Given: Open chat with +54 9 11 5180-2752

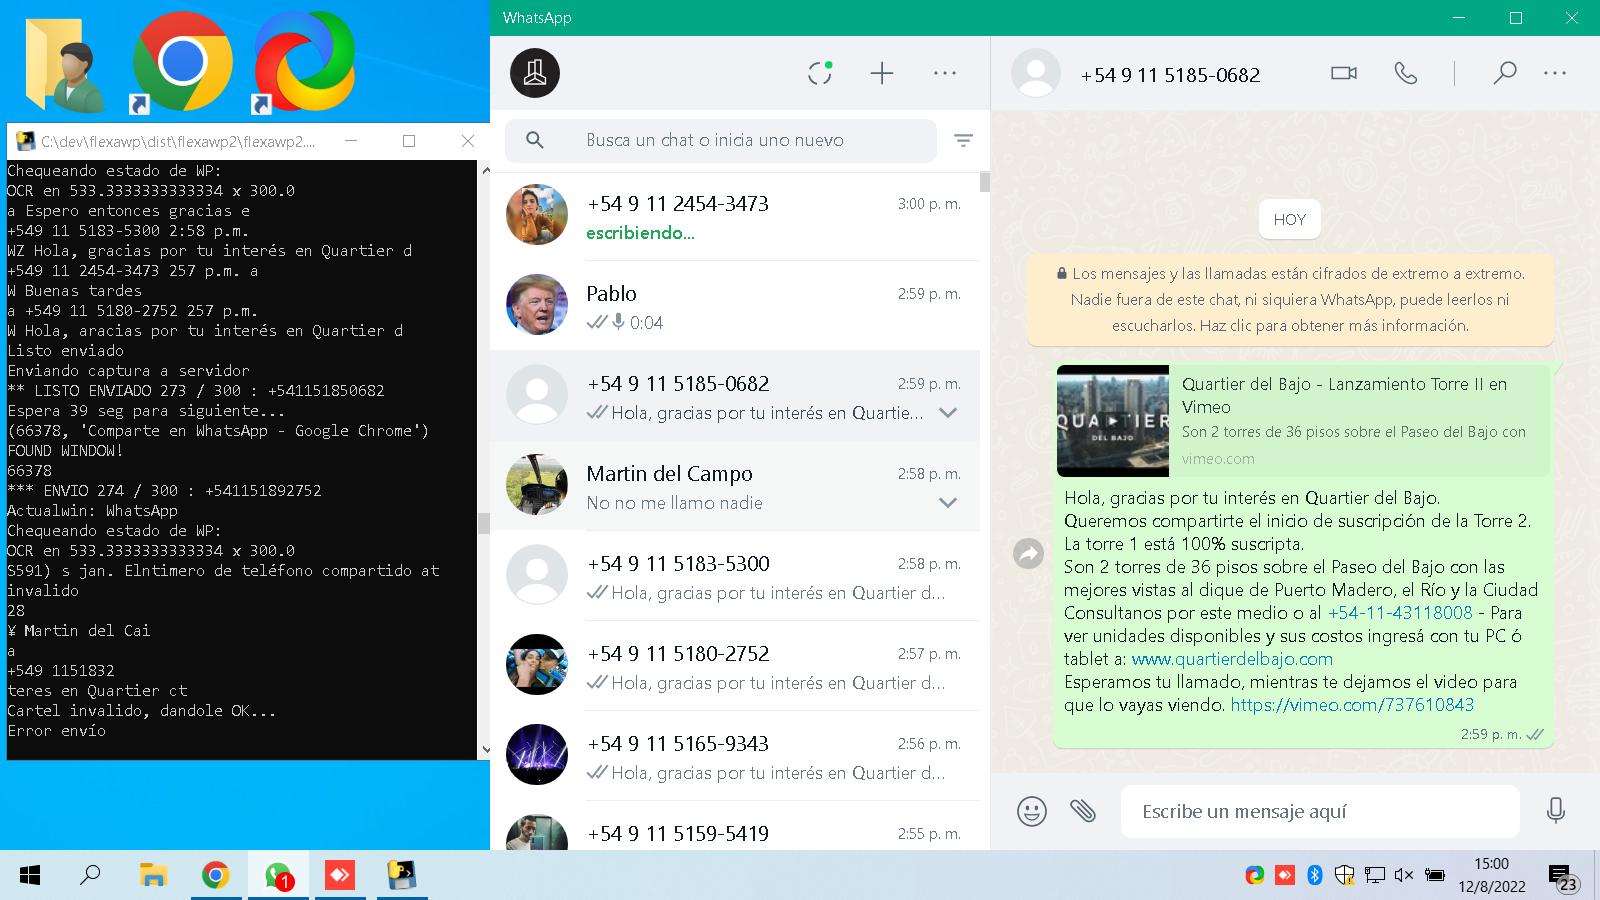Looking at the screenshot, I should 735,666.
